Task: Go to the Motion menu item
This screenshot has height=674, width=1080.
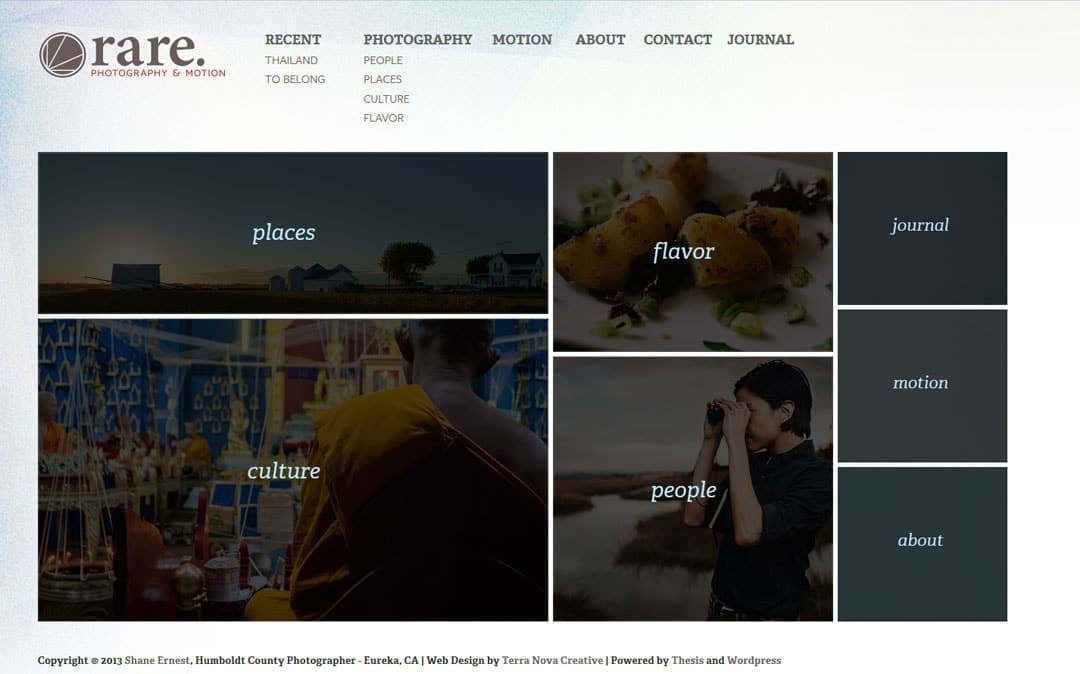Action: click(521, 40)
